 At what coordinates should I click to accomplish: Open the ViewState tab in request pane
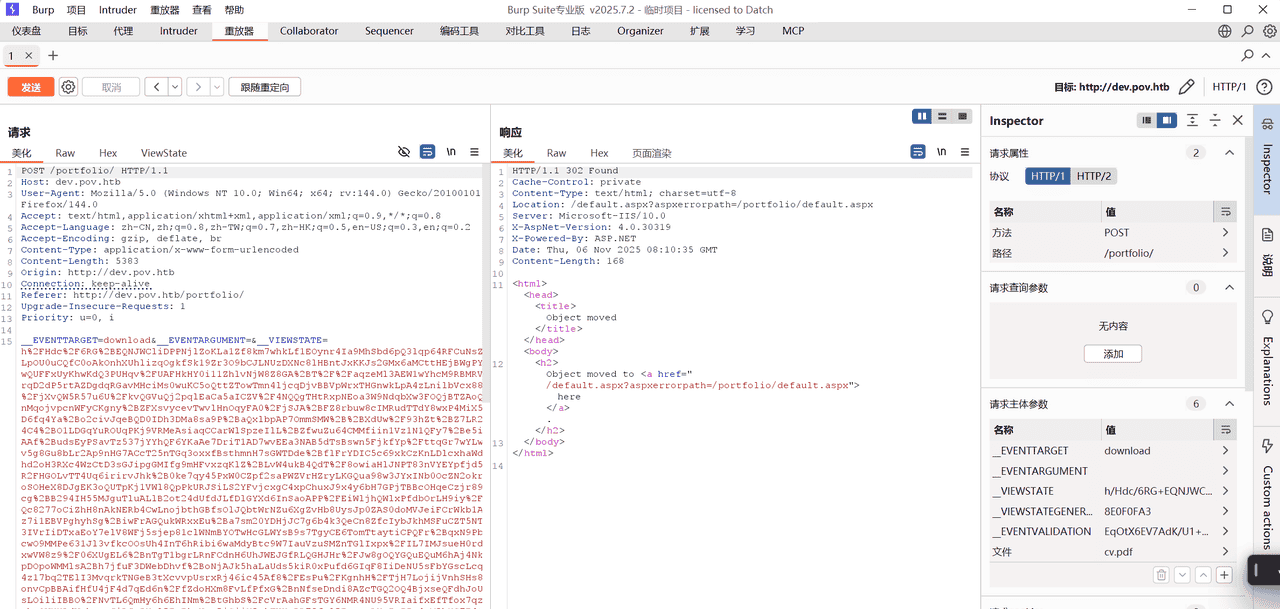(x=164, y=153)
